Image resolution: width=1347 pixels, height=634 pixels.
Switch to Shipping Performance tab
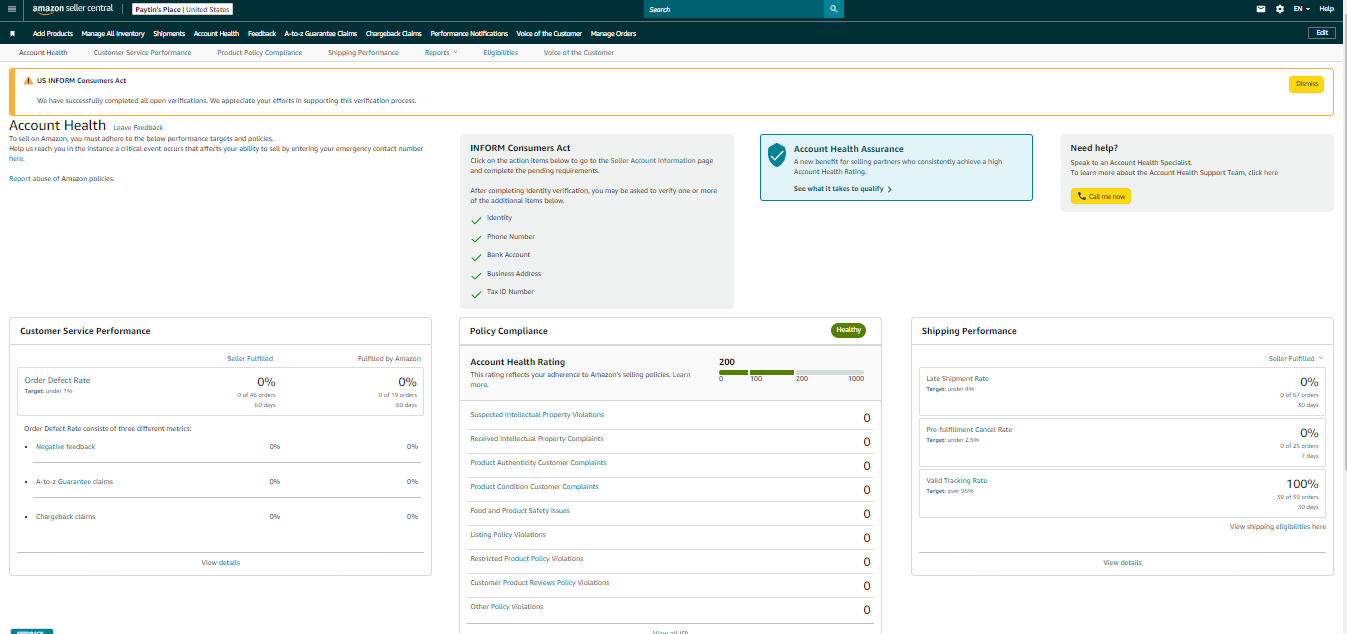tap(363, 52)
